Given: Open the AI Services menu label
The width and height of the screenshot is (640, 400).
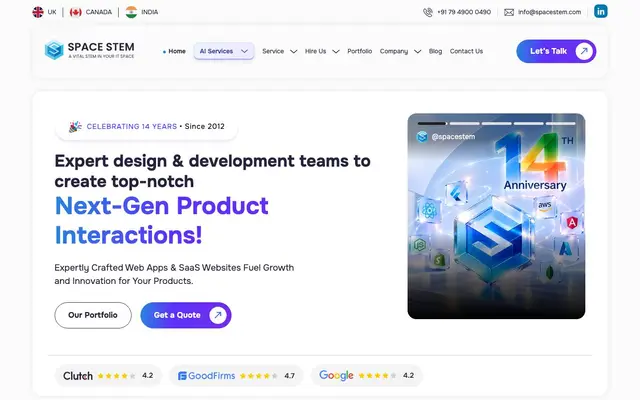Looking at the screenshot, I should pos(216,51).
